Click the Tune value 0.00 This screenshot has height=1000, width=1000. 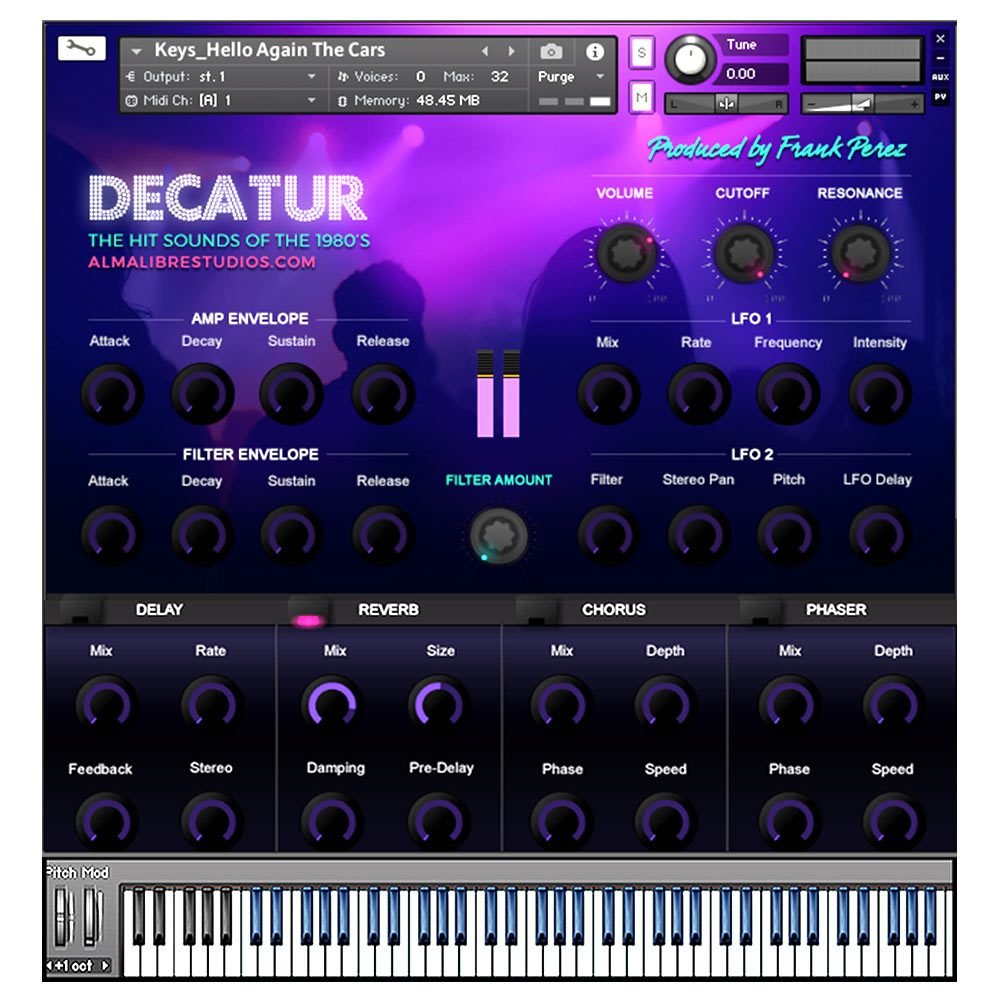tap(740, 74)
